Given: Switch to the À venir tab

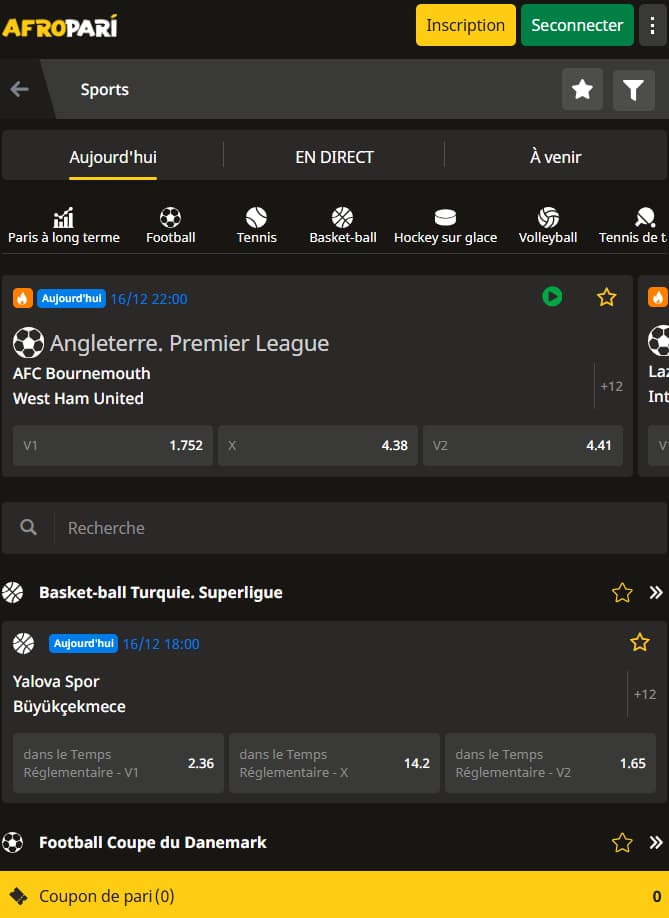Looking at the screenshot, I should pyautogui.click(x=555, y=157).
